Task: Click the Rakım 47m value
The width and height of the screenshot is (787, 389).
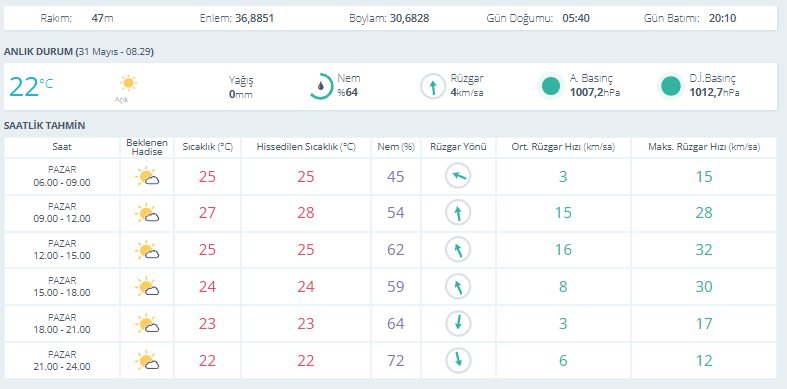Action: (x=102, y=19)
